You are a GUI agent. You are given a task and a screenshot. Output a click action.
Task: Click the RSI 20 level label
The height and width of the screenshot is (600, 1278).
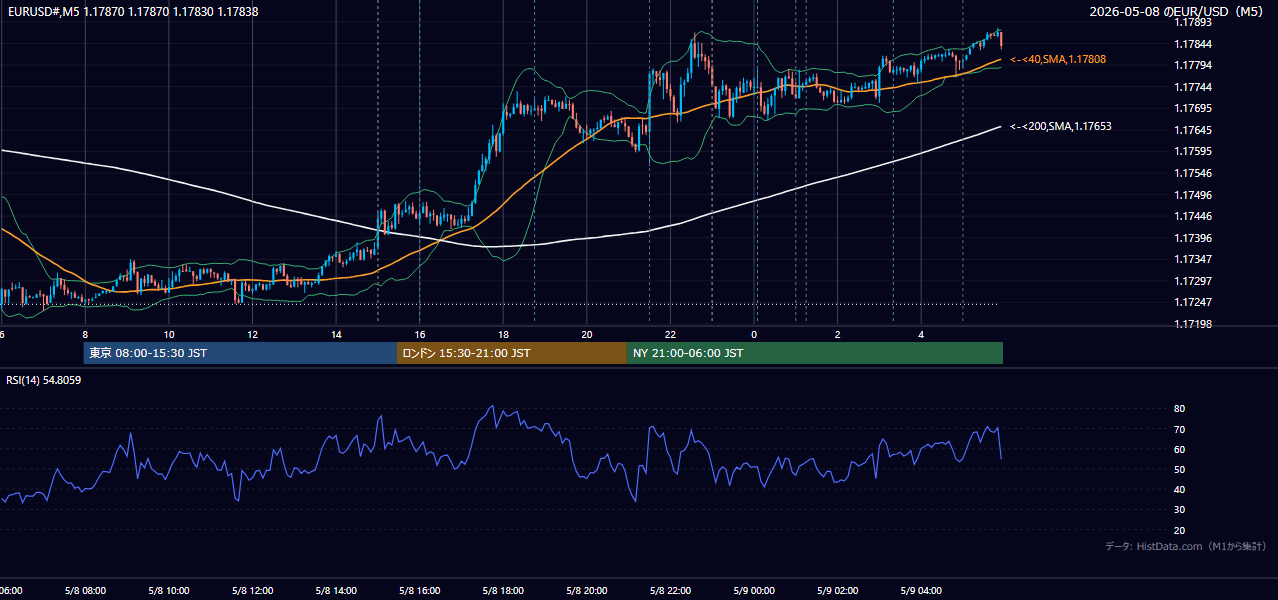pos(1179,530)
